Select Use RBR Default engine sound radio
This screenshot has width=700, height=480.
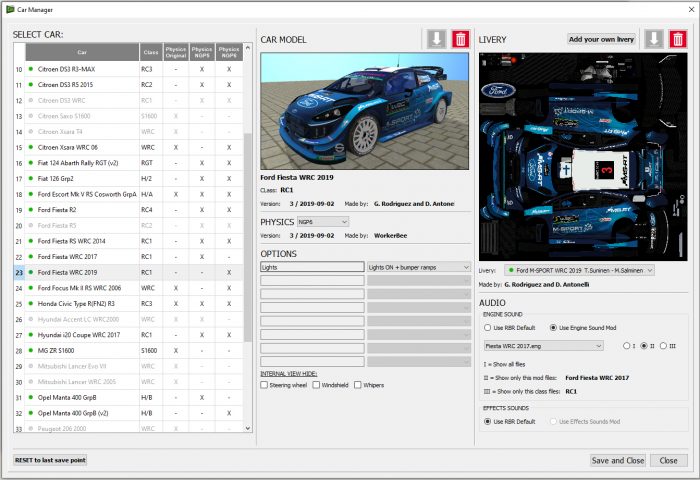pyautogui.click(x=488, y=327)
